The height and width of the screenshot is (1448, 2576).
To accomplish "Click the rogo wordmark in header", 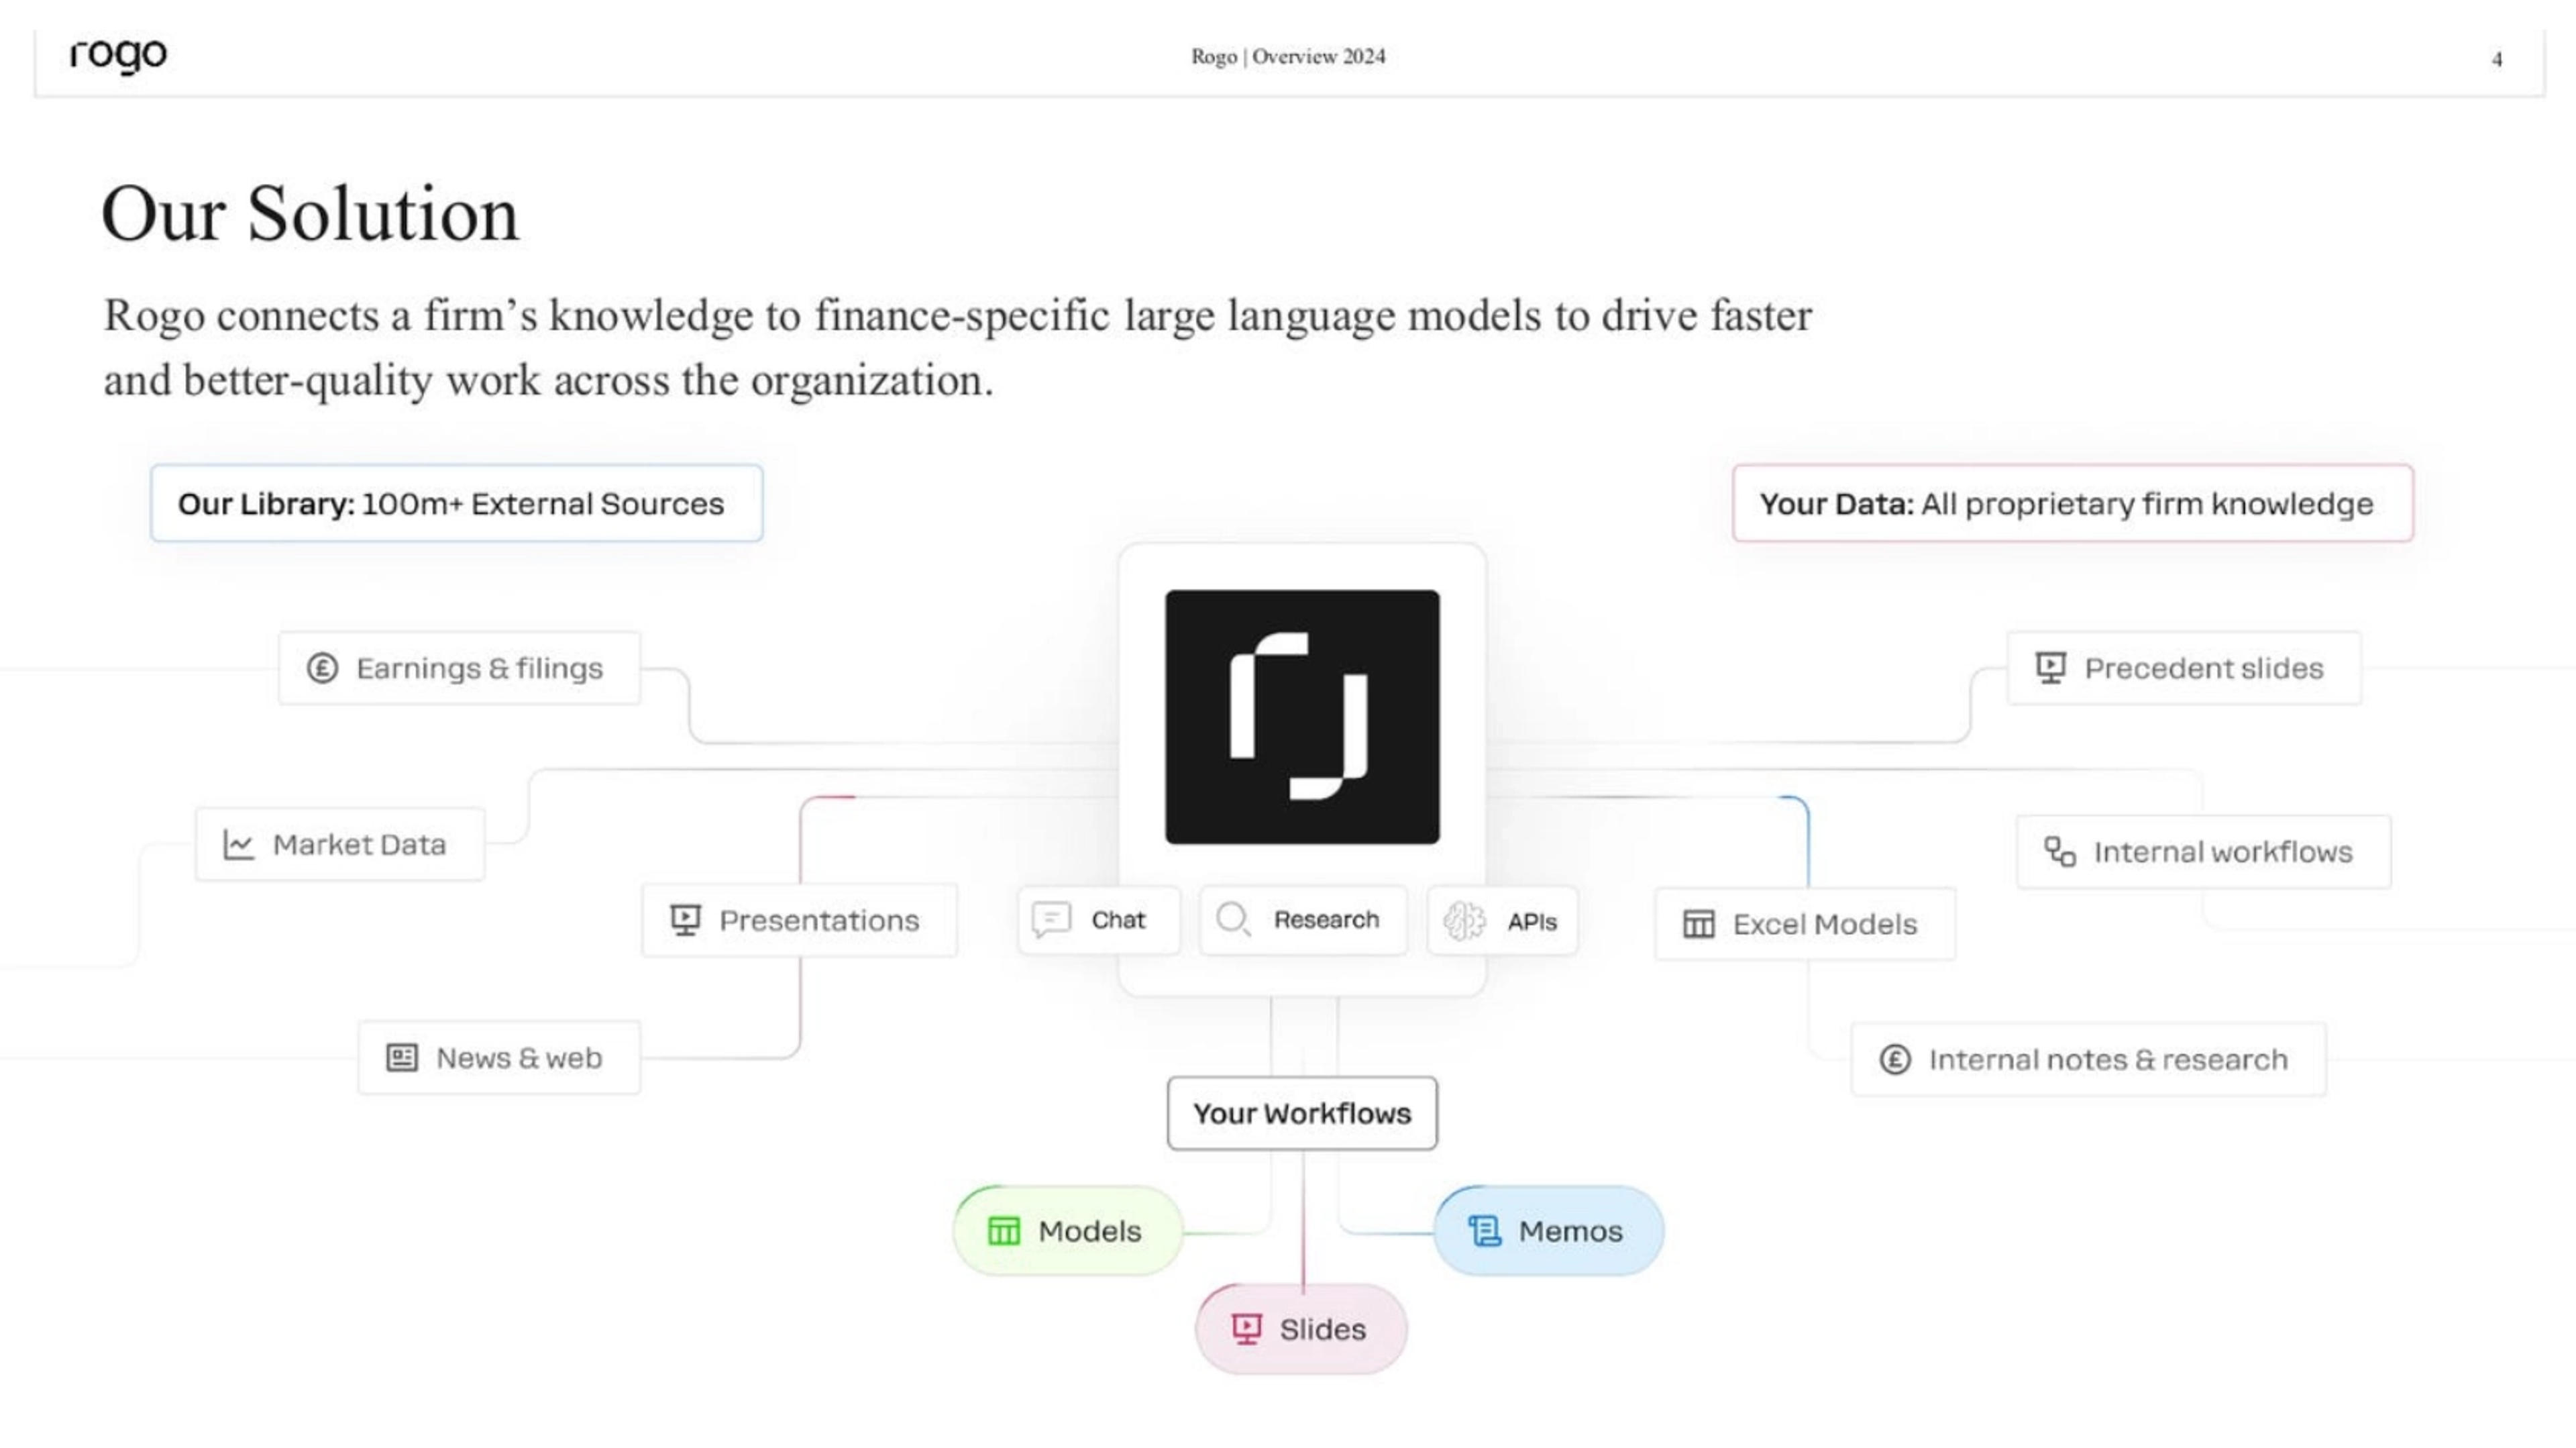I will coord(119,54).
